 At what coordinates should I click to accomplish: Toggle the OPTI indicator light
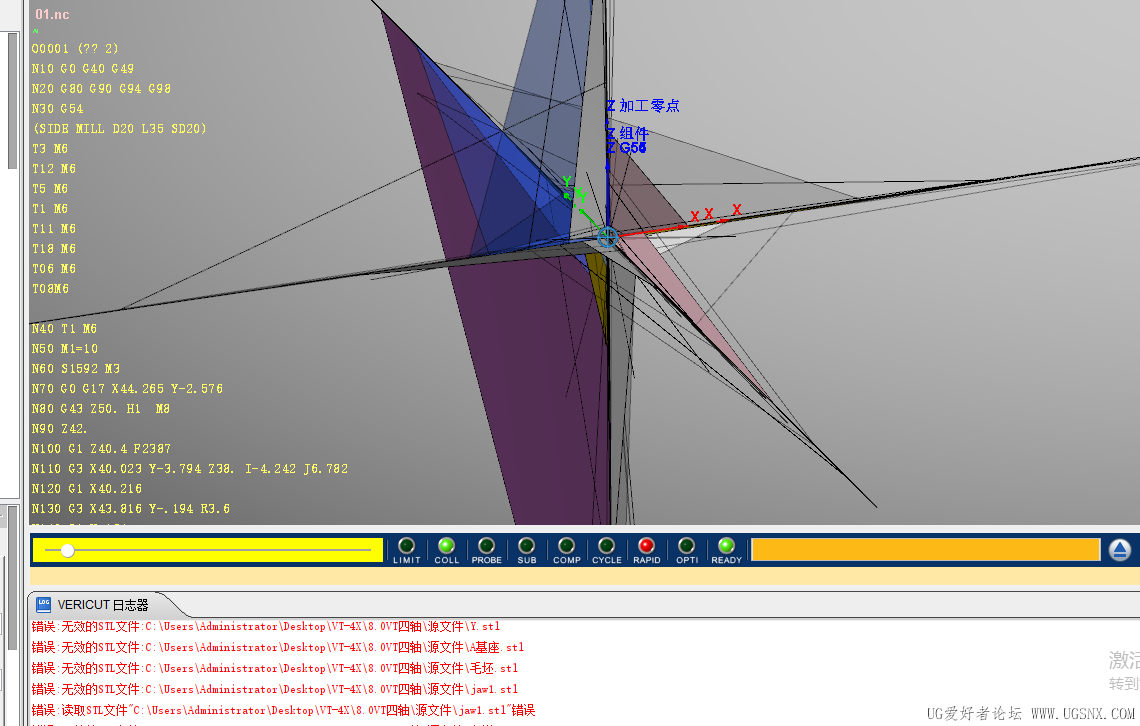tap(687, 548)
